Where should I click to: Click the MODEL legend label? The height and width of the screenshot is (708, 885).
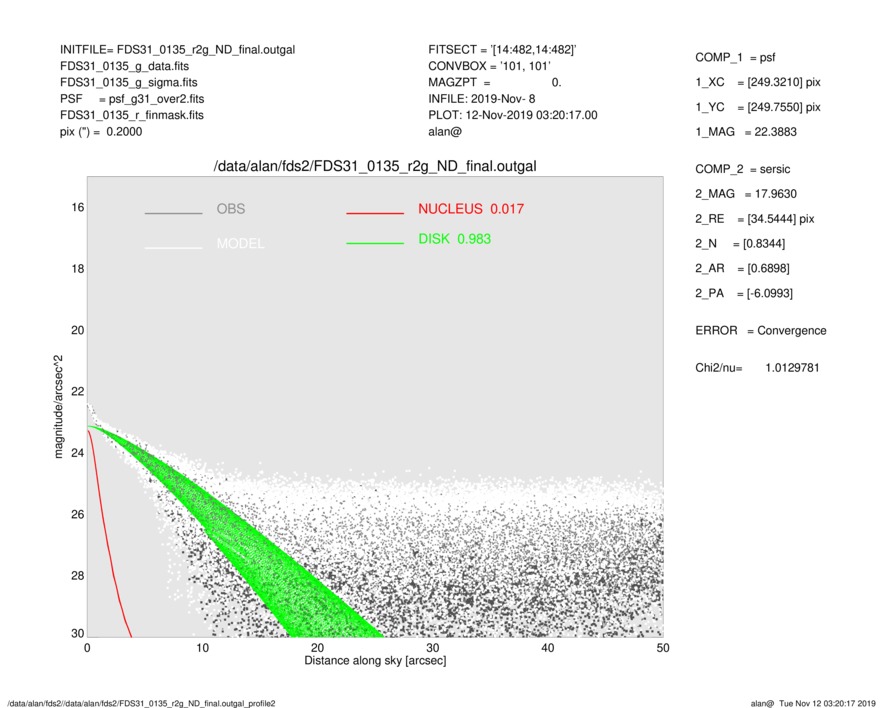[240, 244]
